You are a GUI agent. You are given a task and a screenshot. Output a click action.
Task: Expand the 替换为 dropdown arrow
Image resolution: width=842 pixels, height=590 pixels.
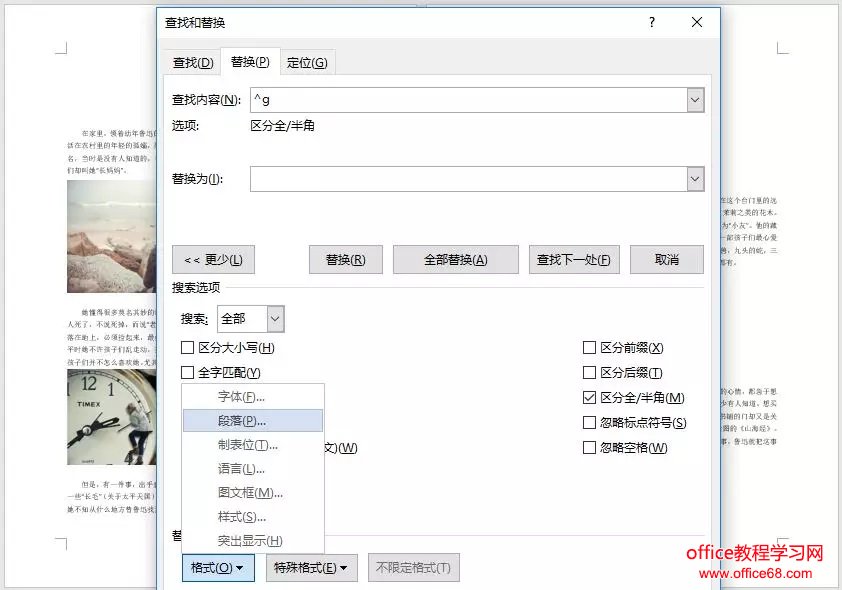695,179
